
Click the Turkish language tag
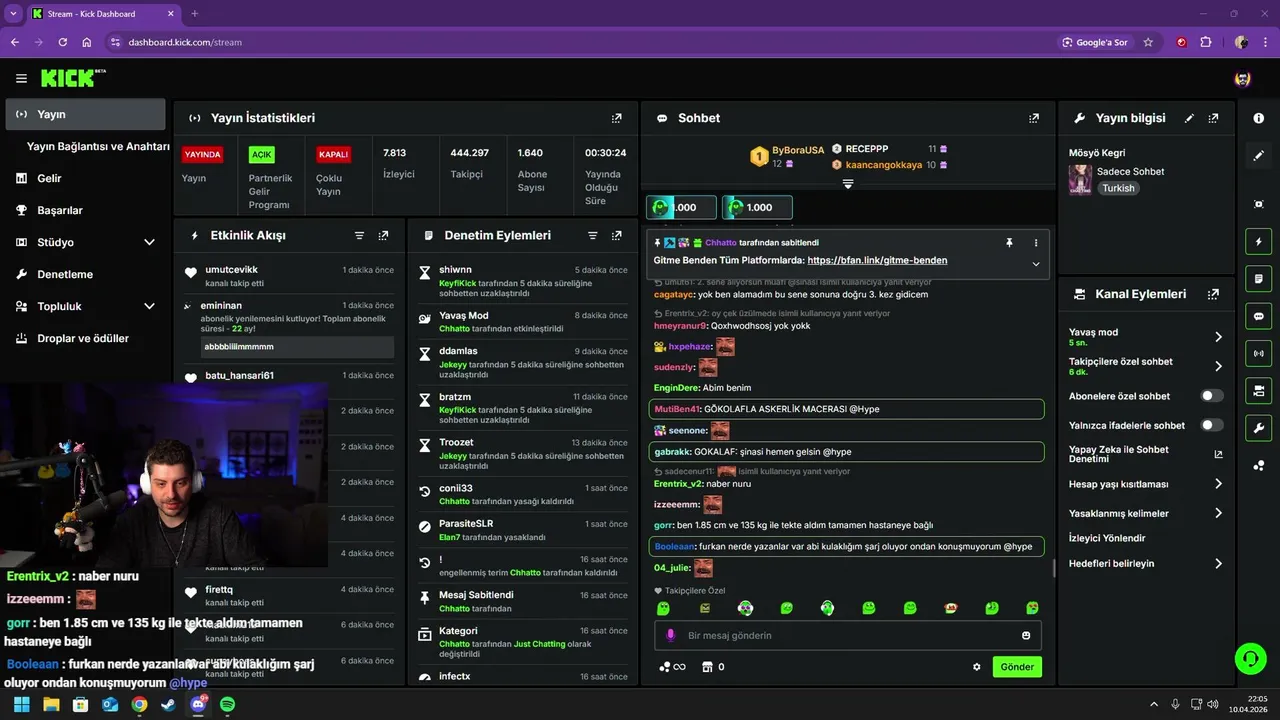1118,188
